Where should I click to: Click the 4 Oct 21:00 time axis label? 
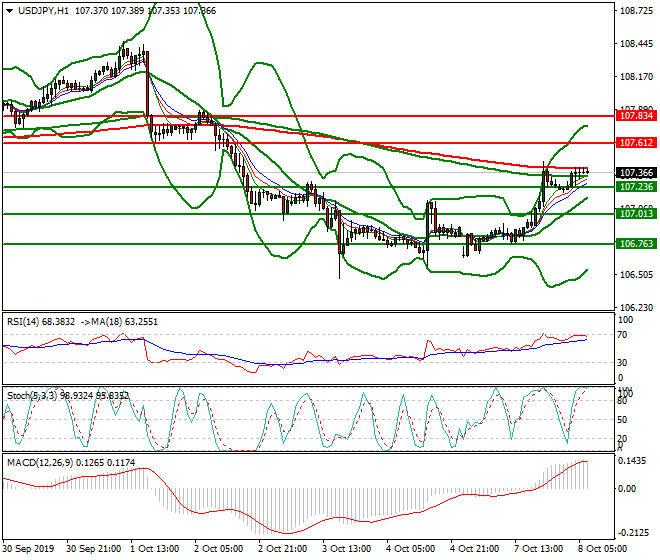point(476,549)
